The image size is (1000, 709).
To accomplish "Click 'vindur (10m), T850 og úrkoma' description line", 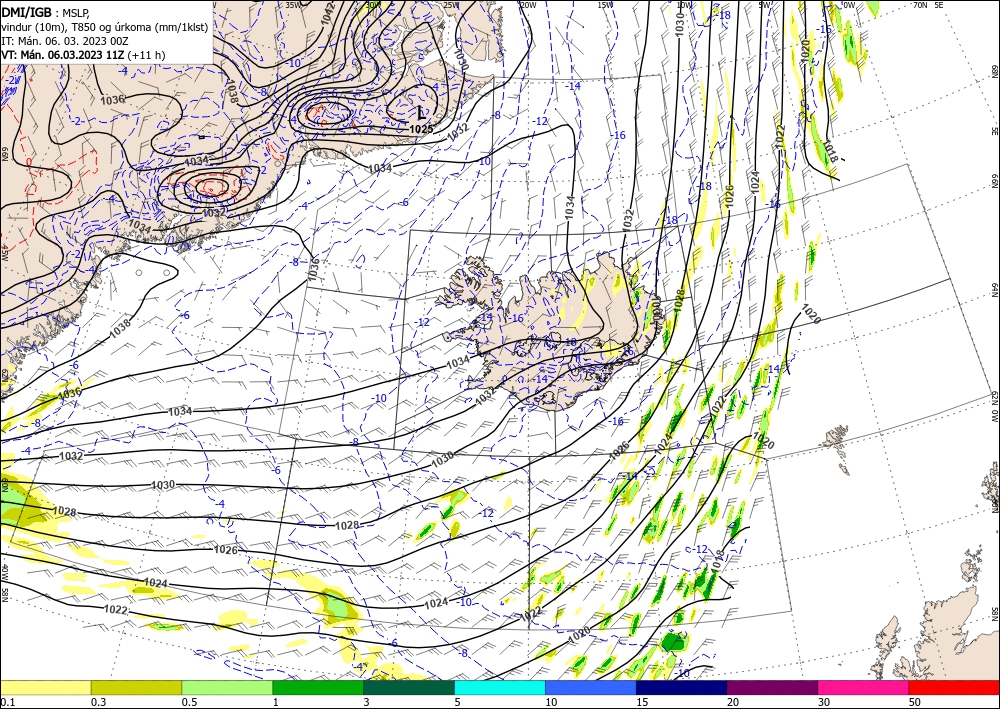I will coord(105,26).
